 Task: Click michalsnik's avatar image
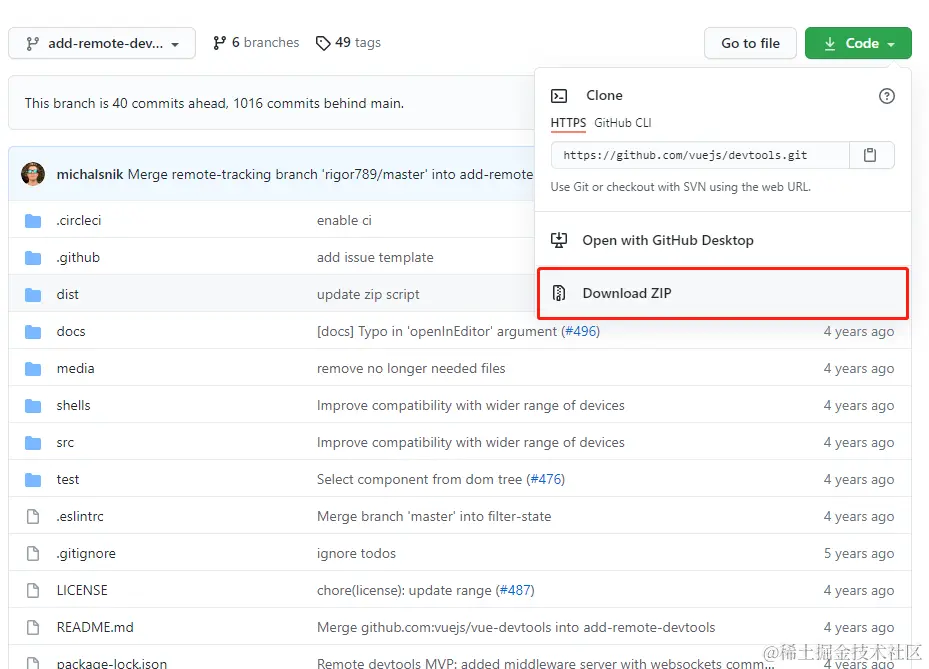[x=33, y=174]
